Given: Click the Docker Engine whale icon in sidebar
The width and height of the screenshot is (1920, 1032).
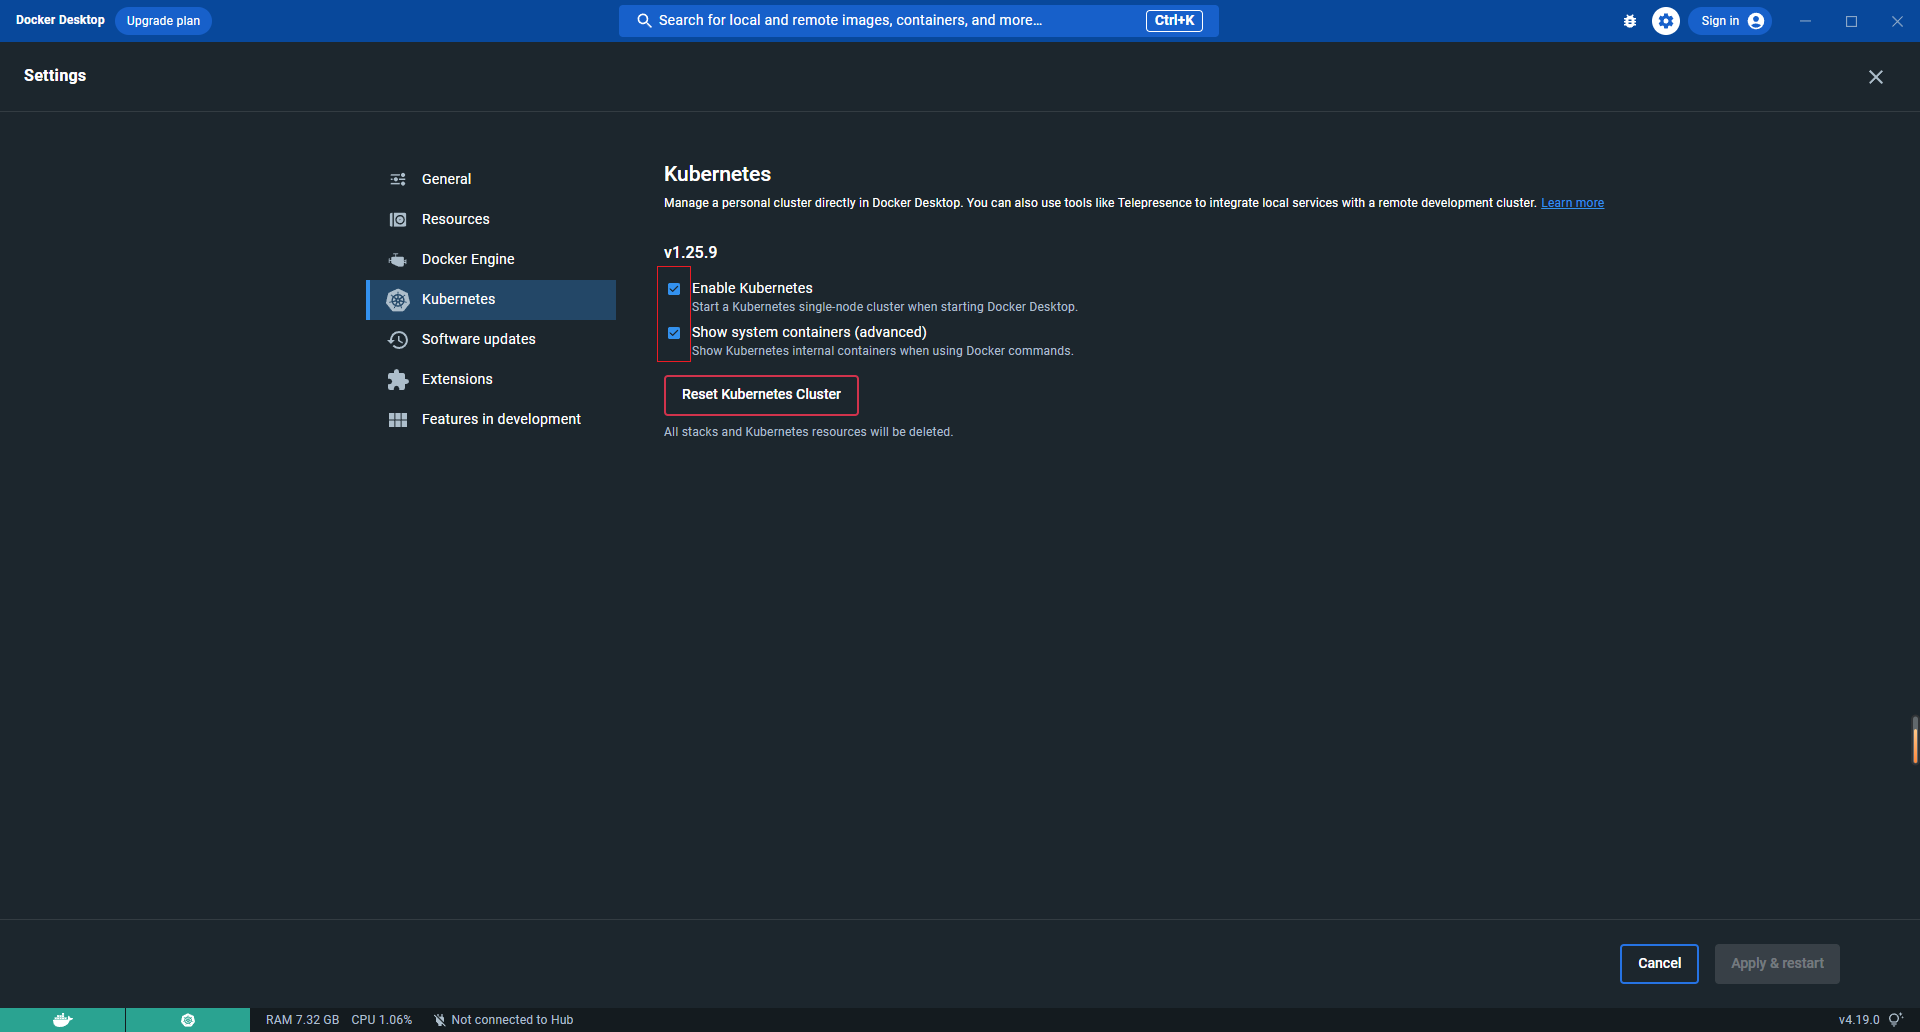Looking at the screenshot, I should pos(398,260).
